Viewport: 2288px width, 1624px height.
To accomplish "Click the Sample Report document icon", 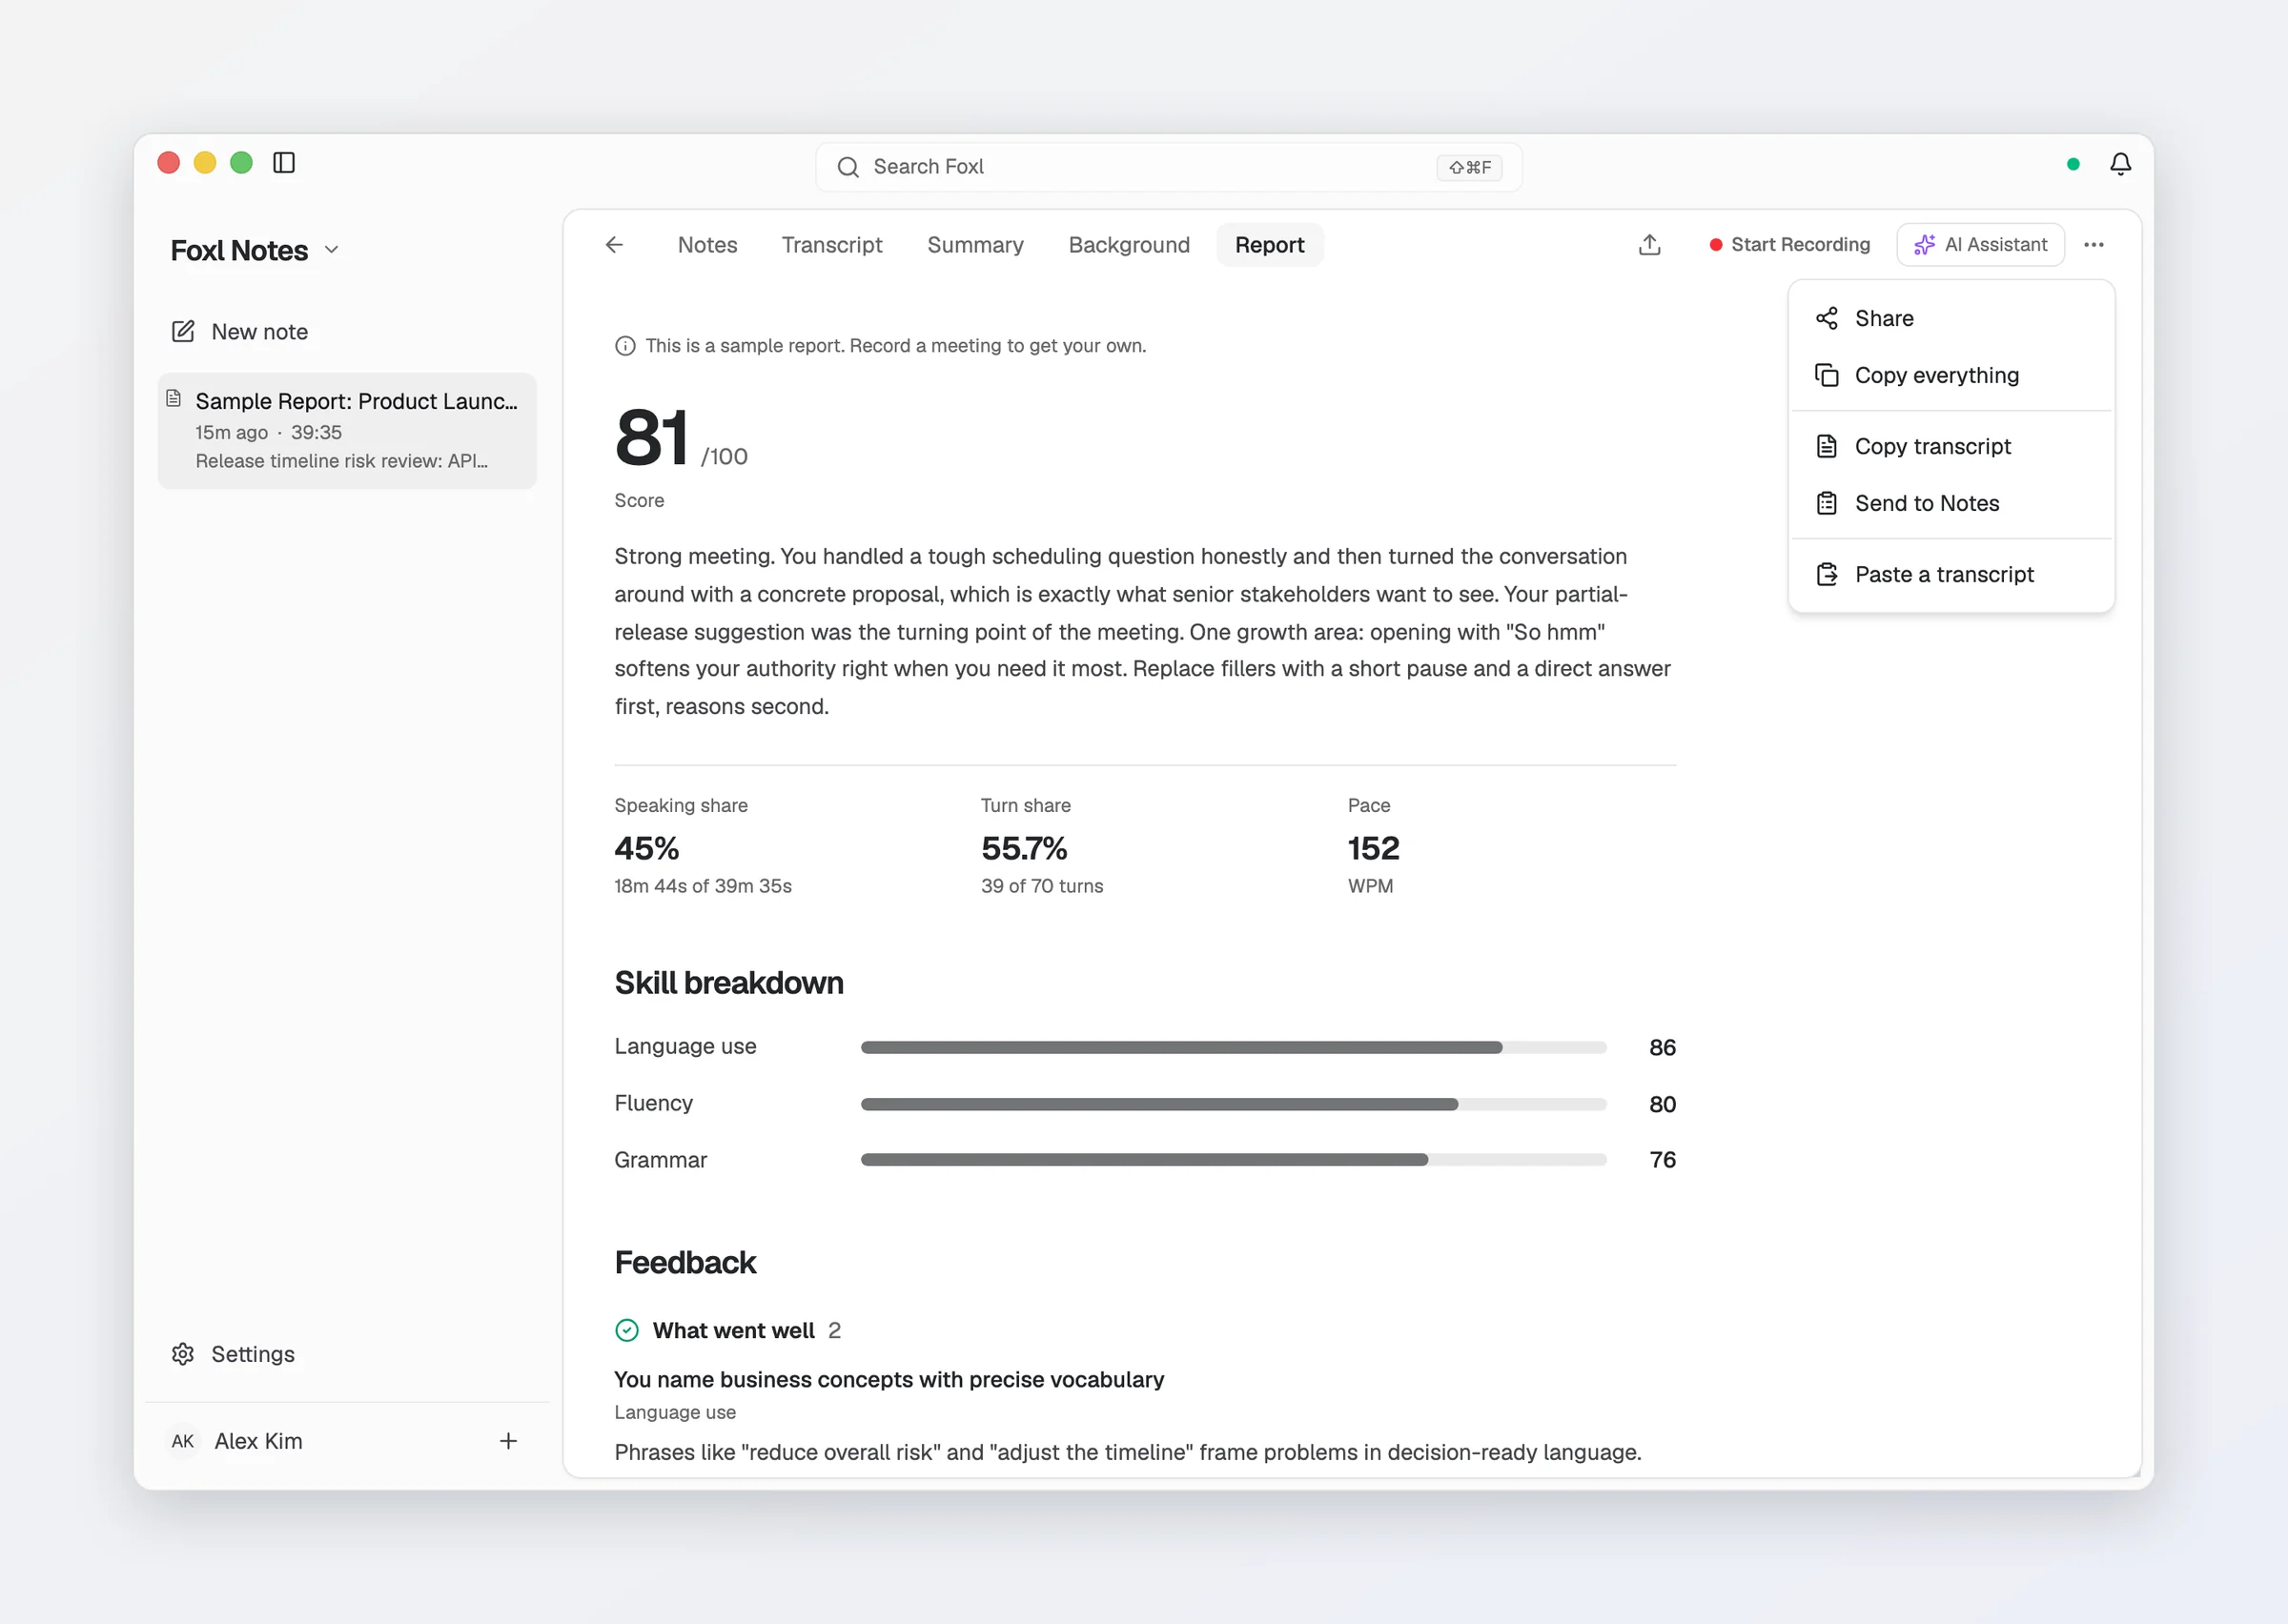I will [x=174, y=399].
